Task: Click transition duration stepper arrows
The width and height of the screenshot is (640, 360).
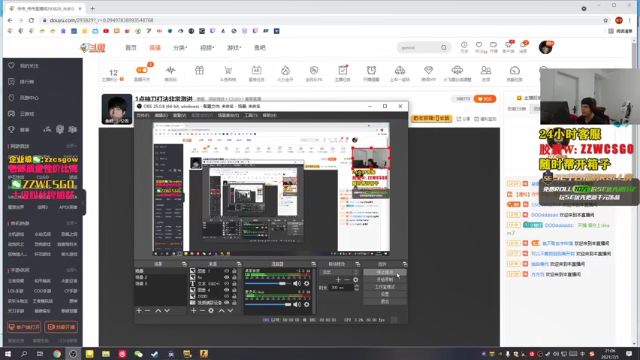Action: point(357,287)
